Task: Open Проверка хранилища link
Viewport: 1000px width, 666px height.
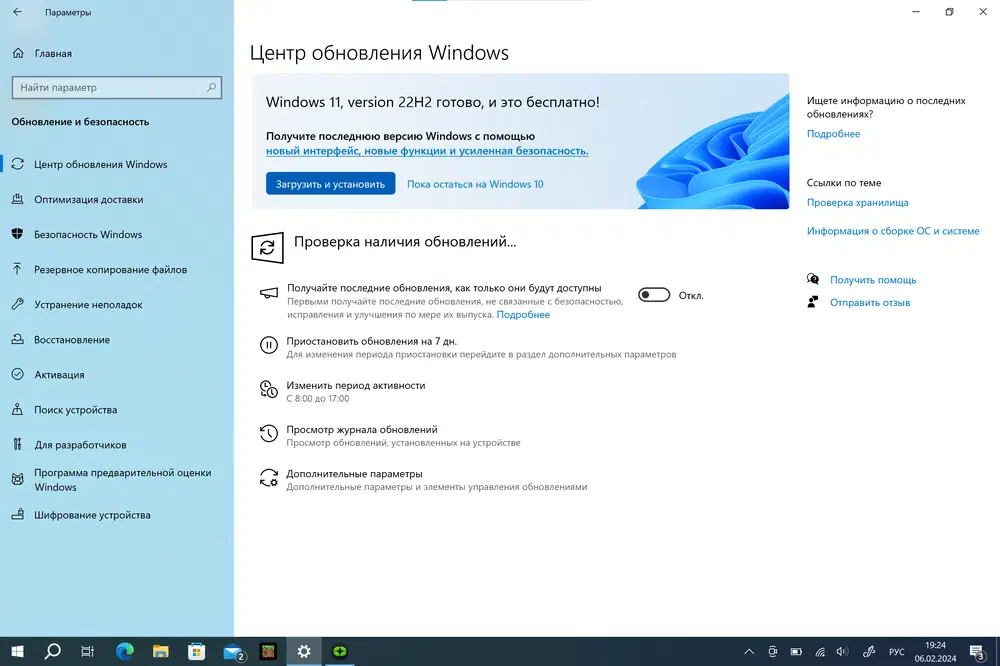Action: tap(857, 202)
